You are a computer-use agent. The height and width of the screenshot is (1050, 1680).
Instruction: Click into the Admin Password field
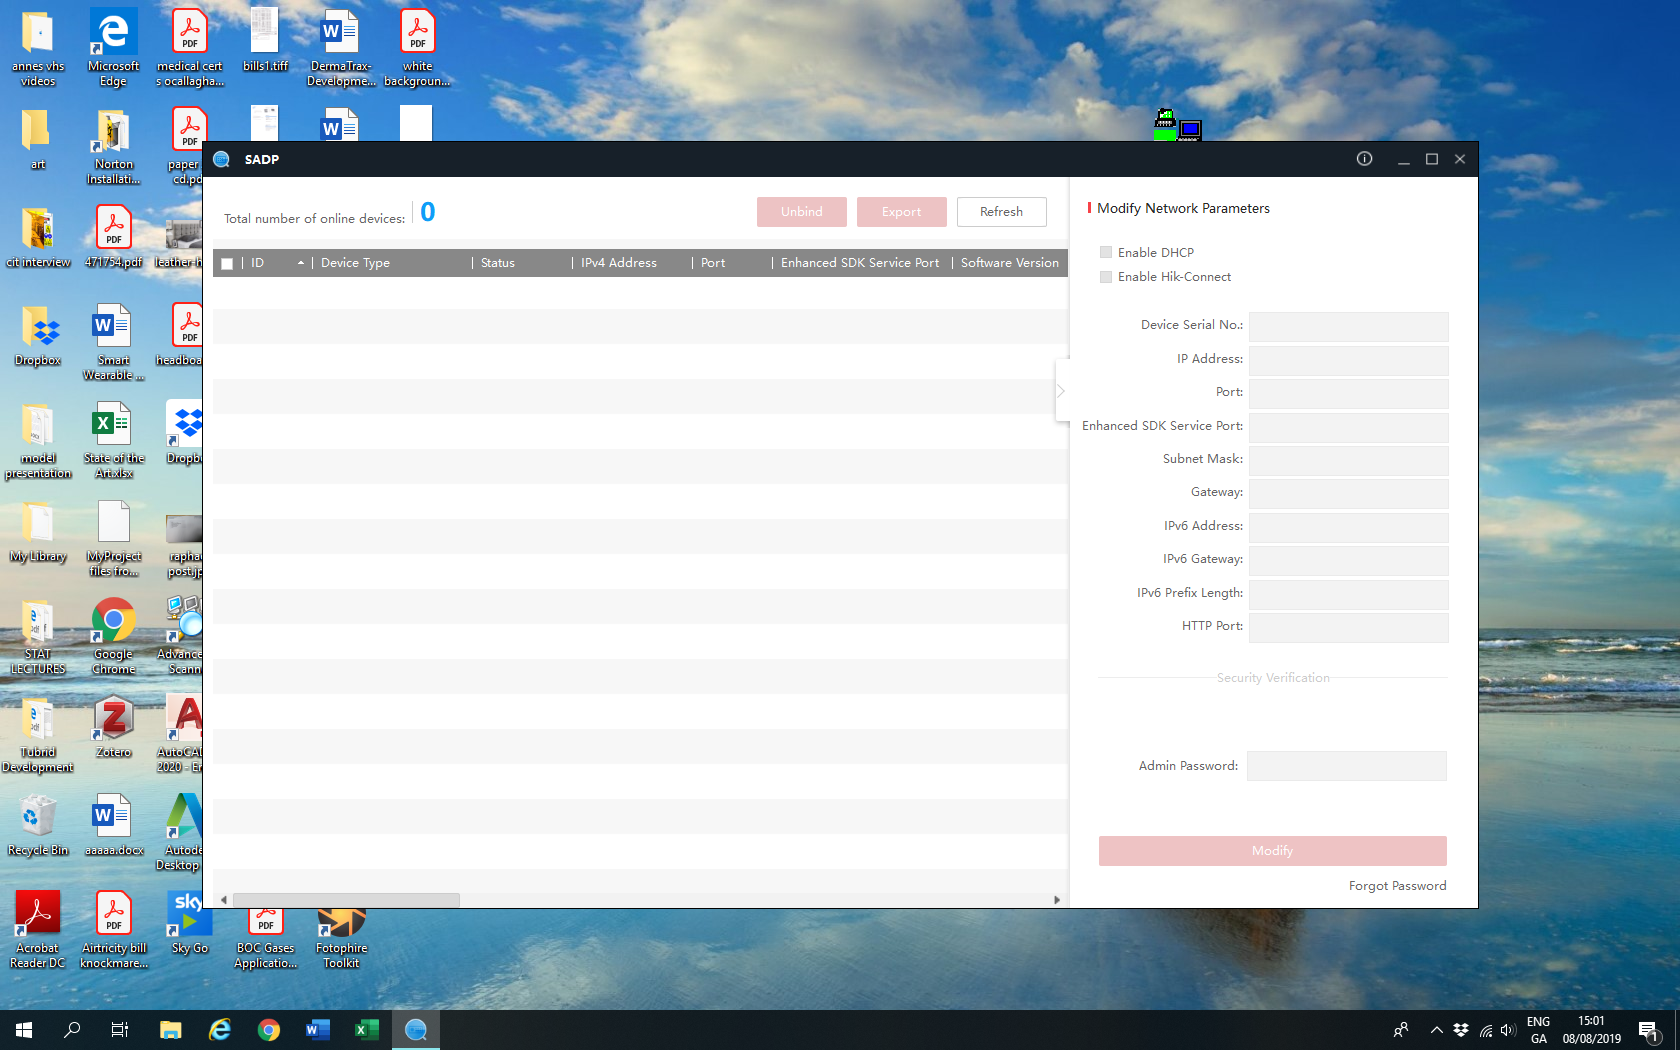coord(1346,766)
